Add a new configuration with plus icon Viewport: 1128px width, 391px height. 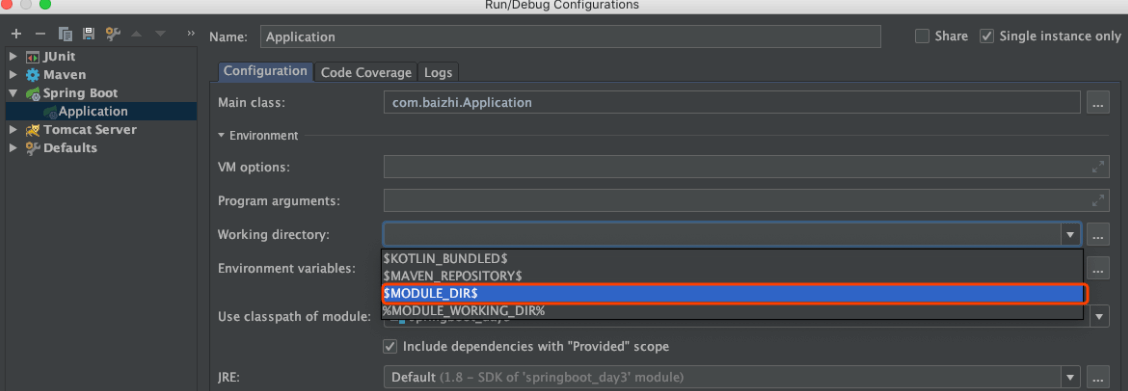(16, 34)
